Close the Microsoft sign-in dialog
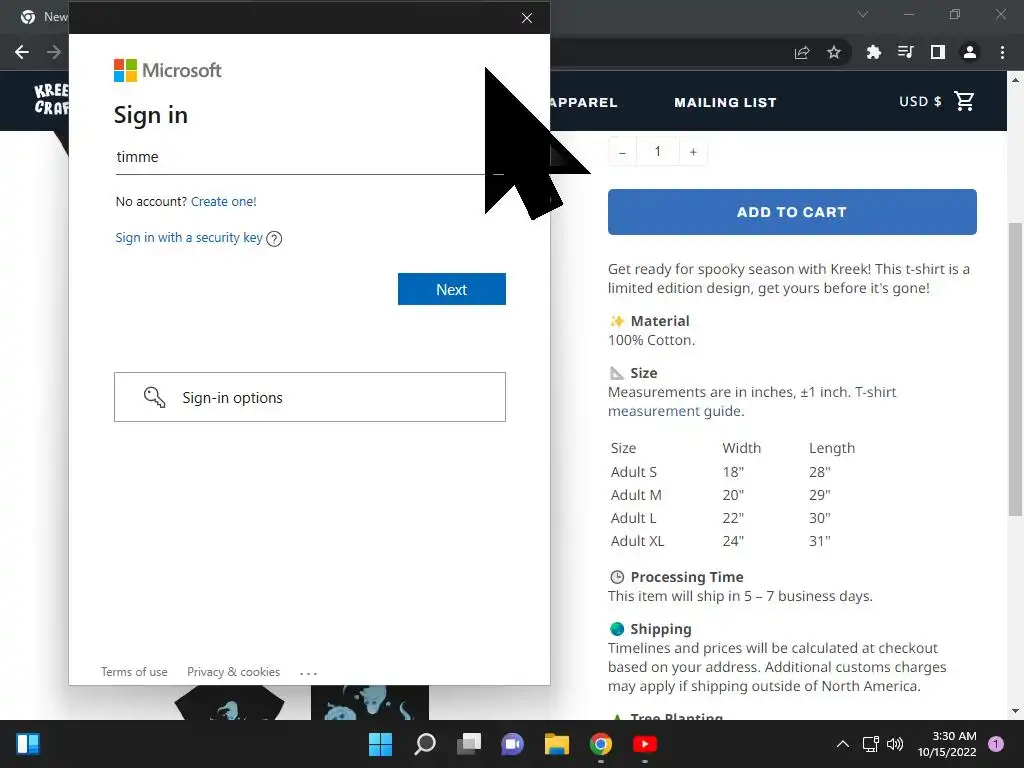 (x=527, y=18)
